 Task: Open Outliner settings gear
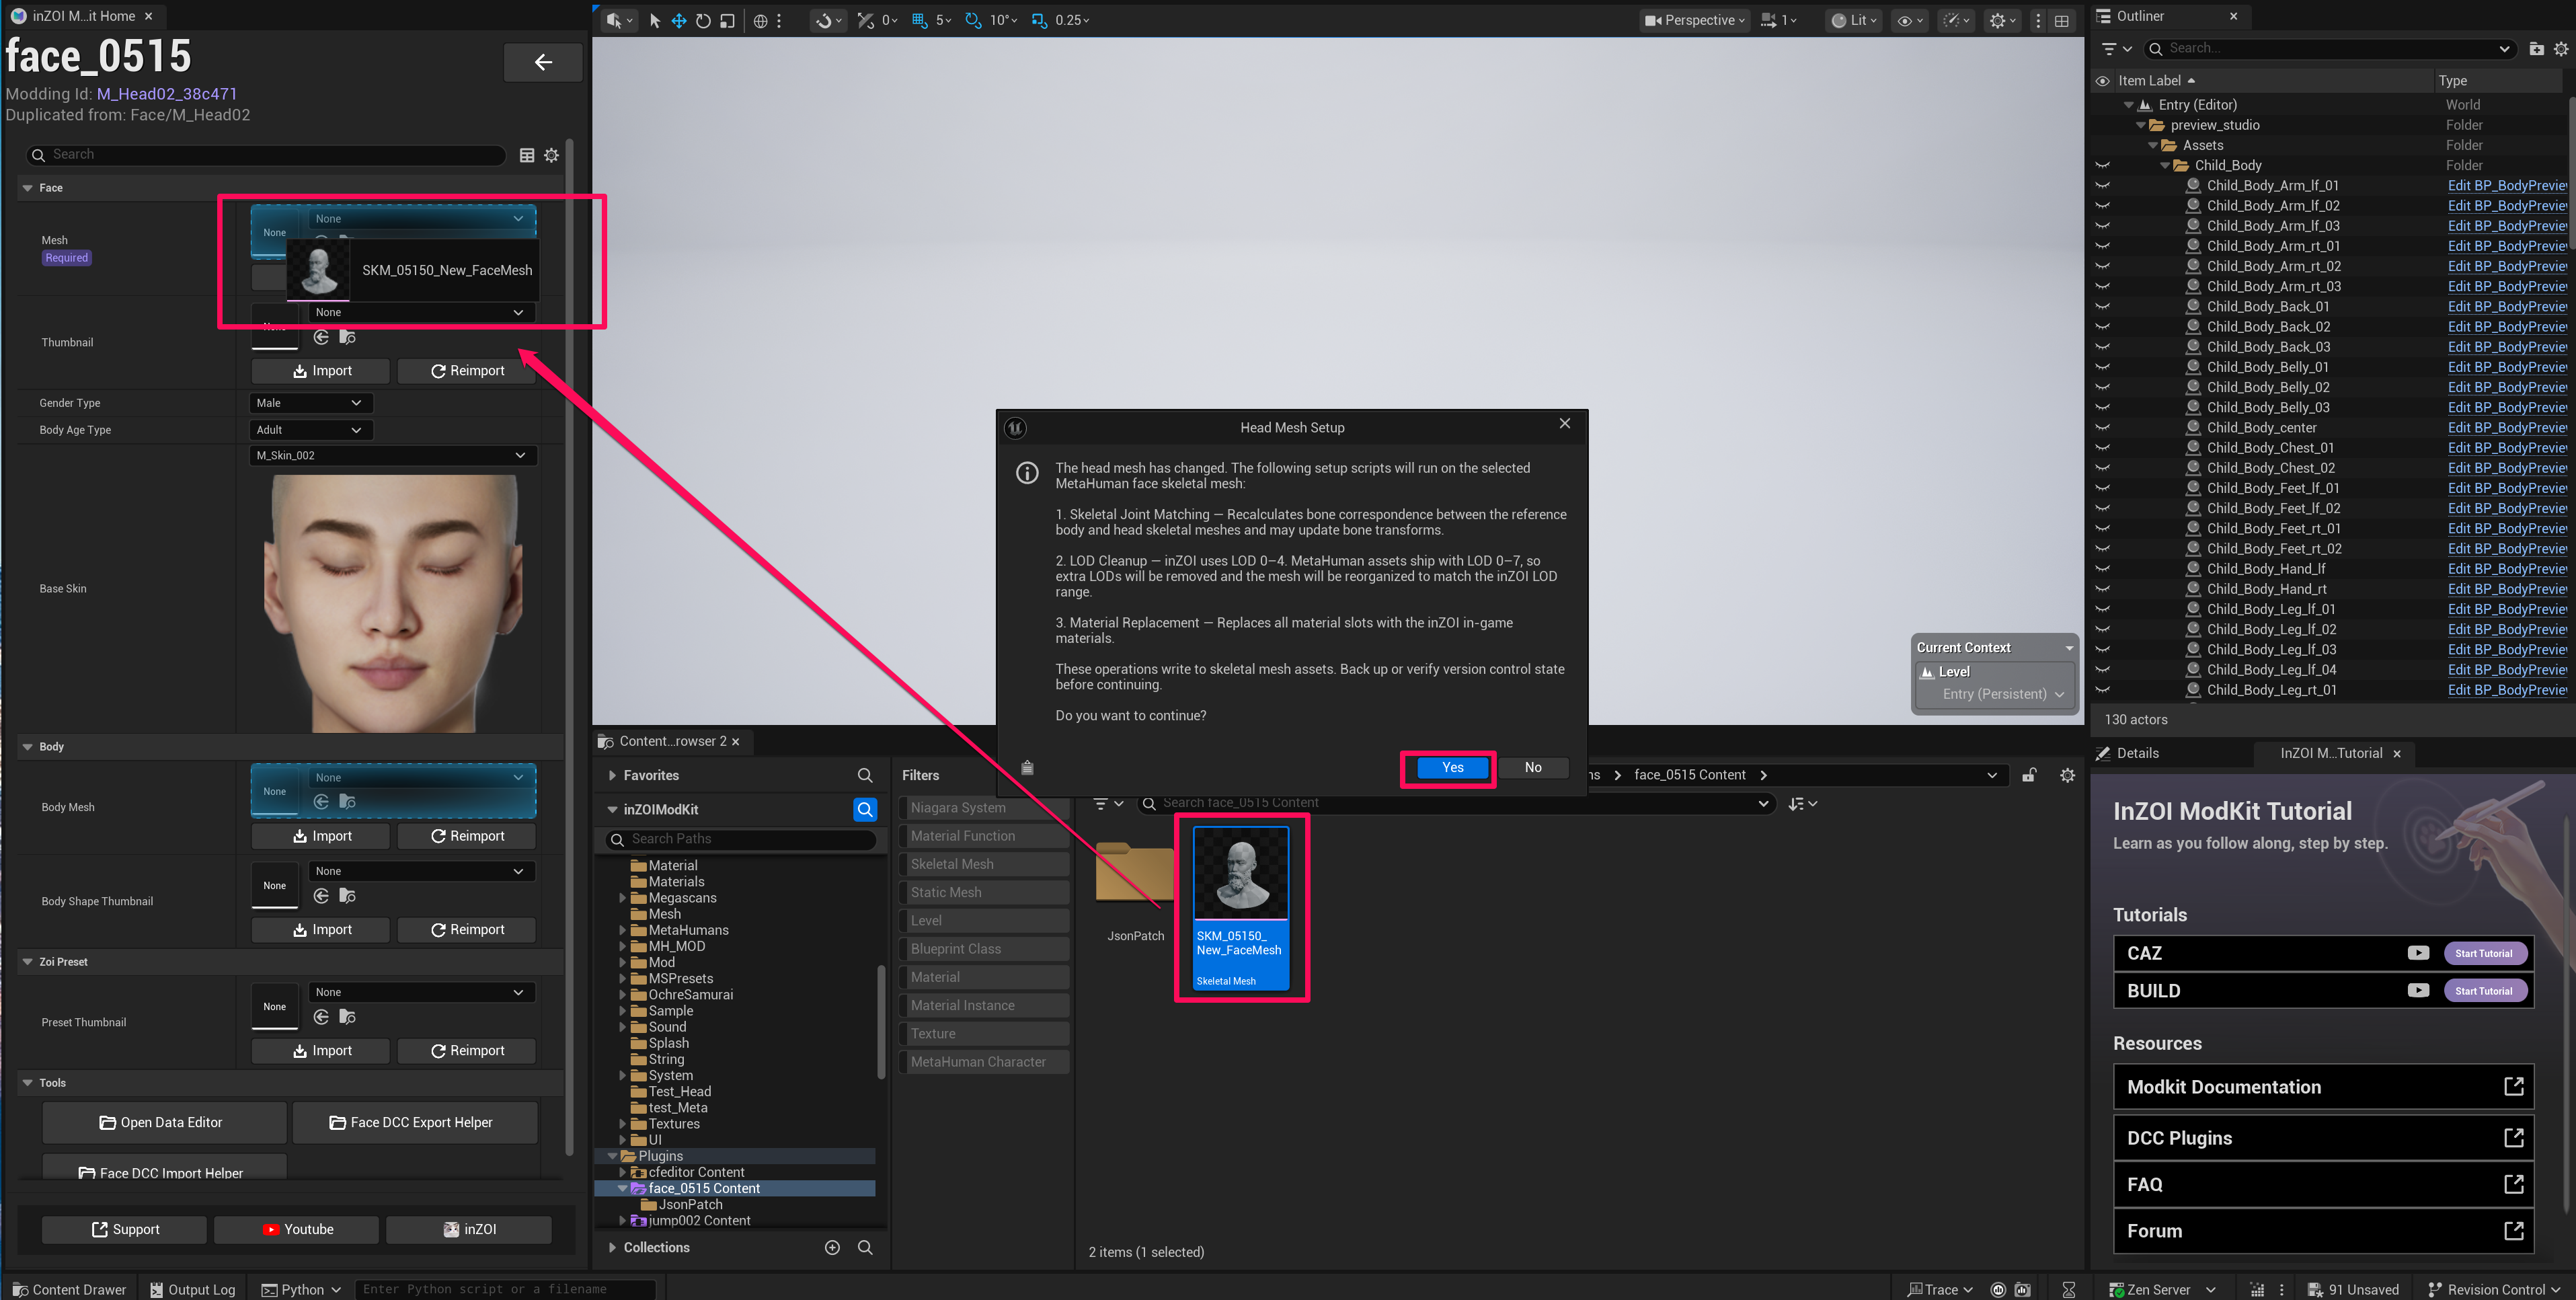(2561, 48)
